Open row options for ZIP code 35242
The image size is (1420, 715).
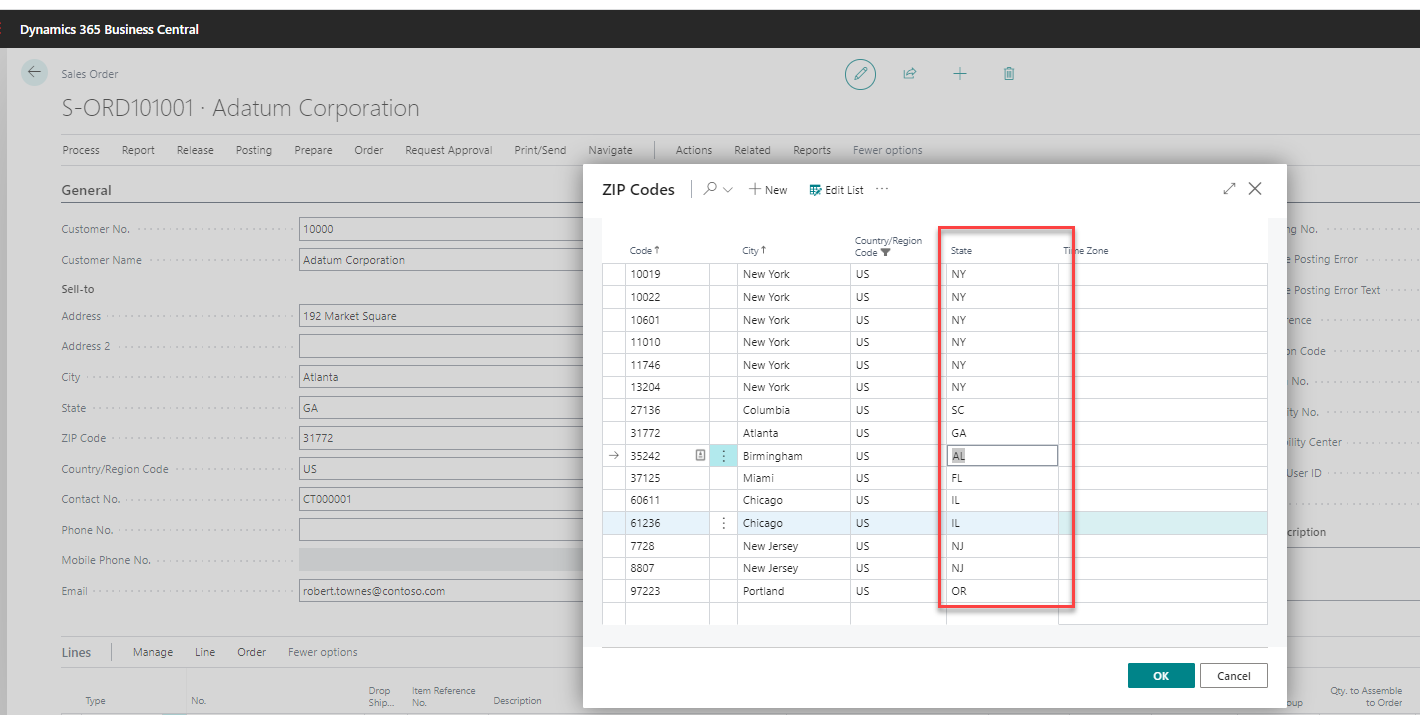[x=723, y=456]
